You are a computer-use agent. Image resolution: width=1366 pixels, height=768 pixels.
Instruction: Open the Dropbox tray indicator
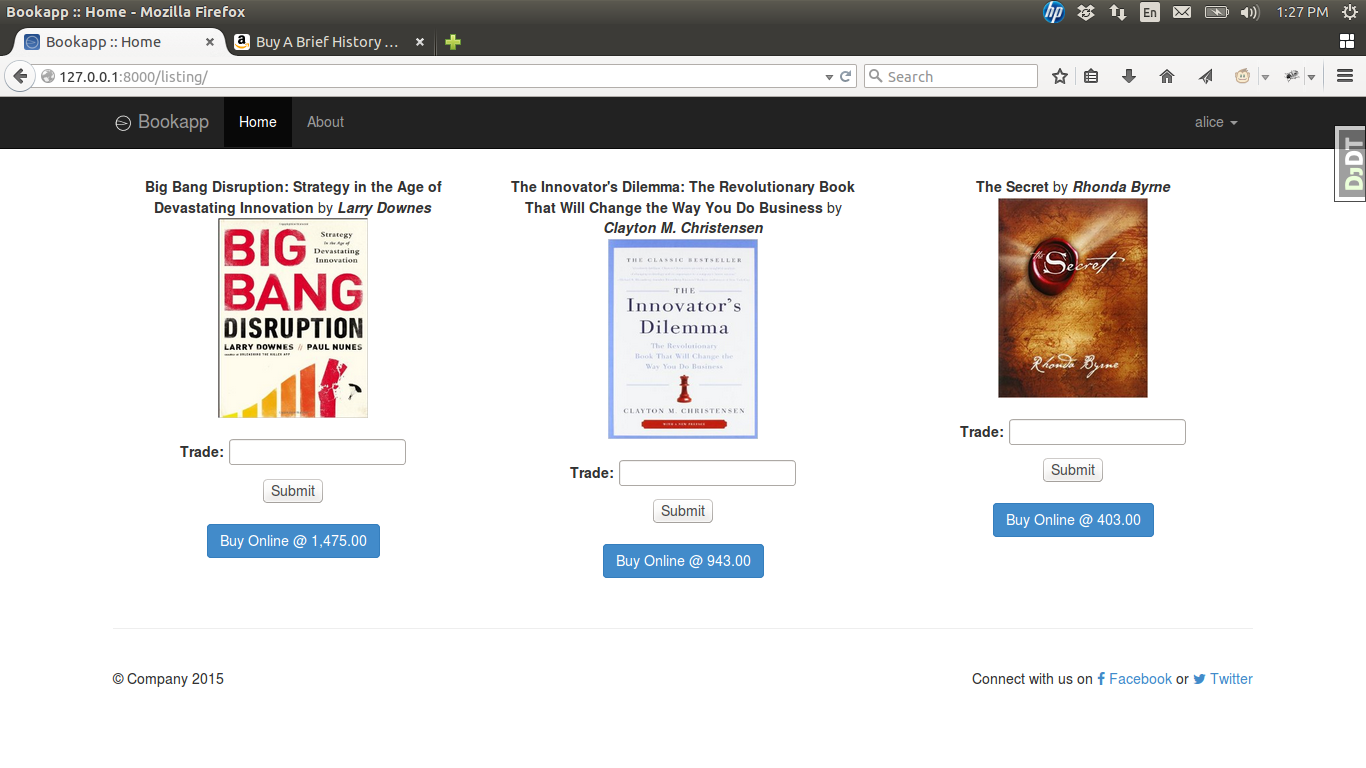[x=1086, y=12]
